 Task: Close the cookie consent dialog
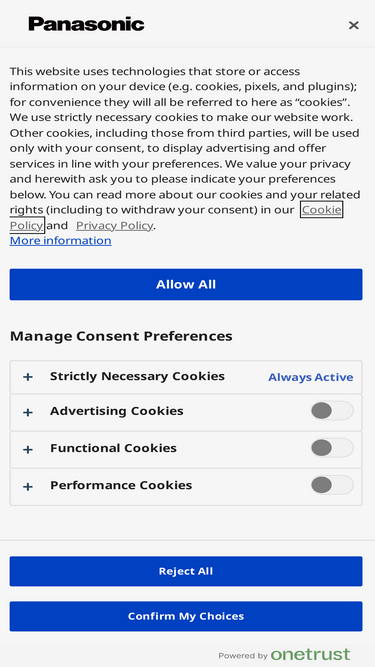(353, 26)
